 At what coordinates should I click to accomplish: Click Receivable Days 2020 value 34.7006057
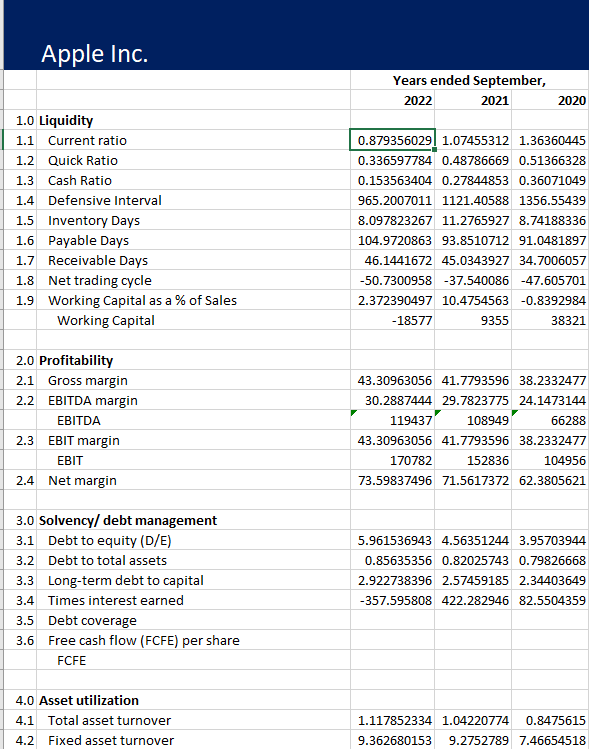552,260
